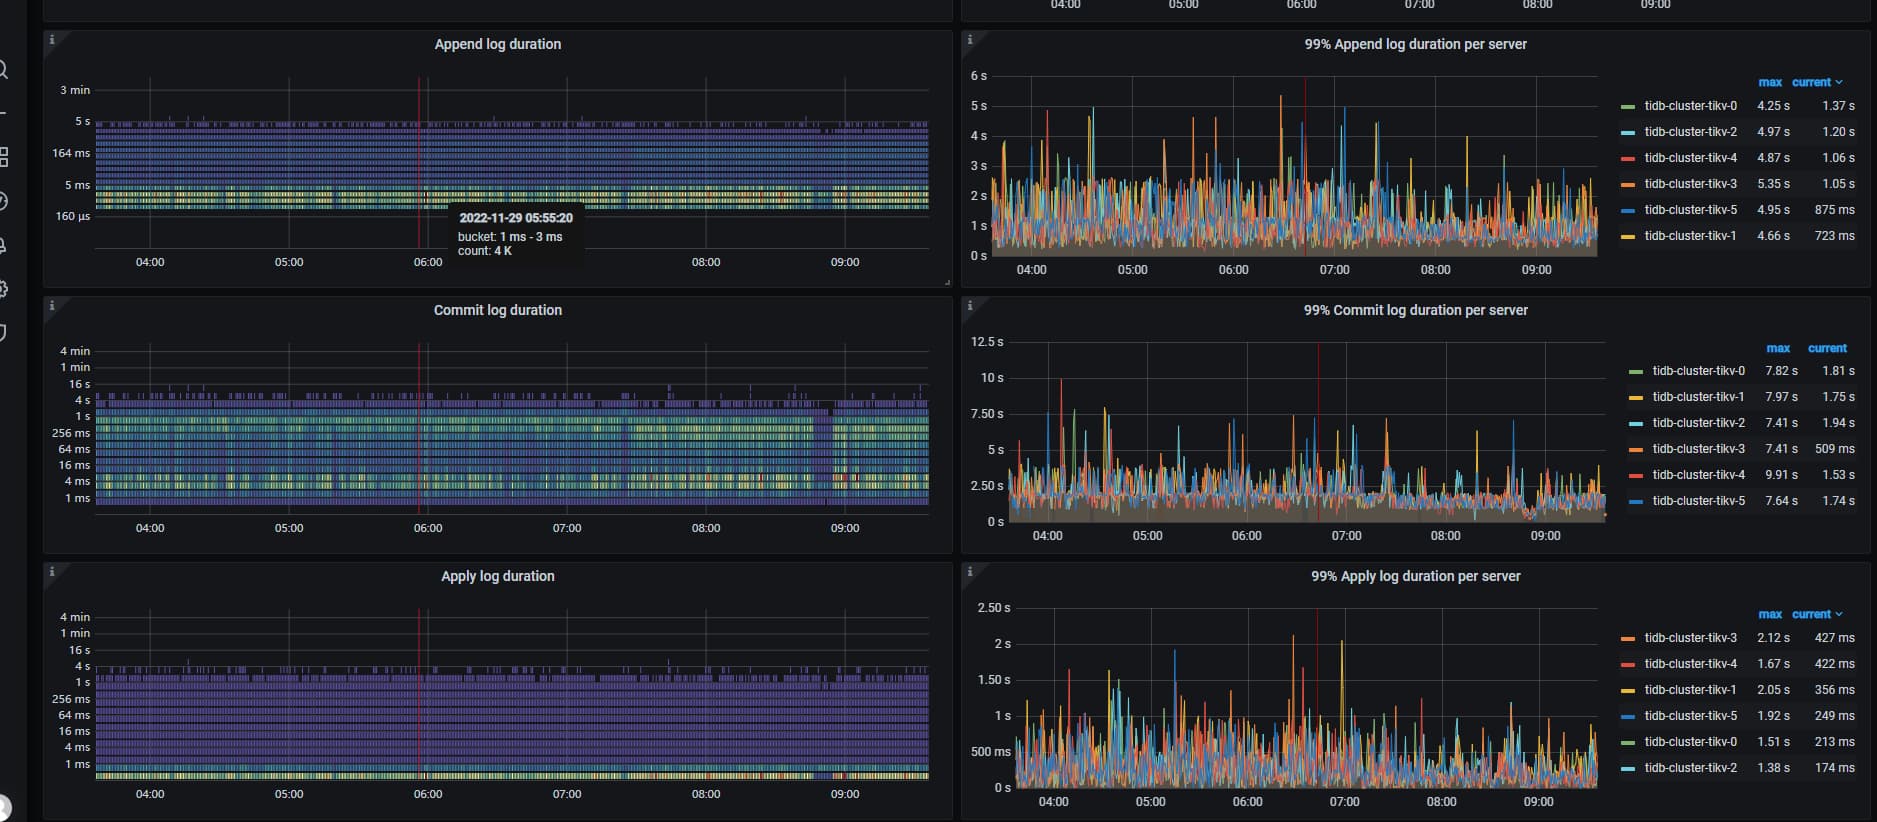Image resolution: width=1877 pixels, height=822 pixels.
Task: Sort Commit log legend by max column
Action: click(1777, 348)
